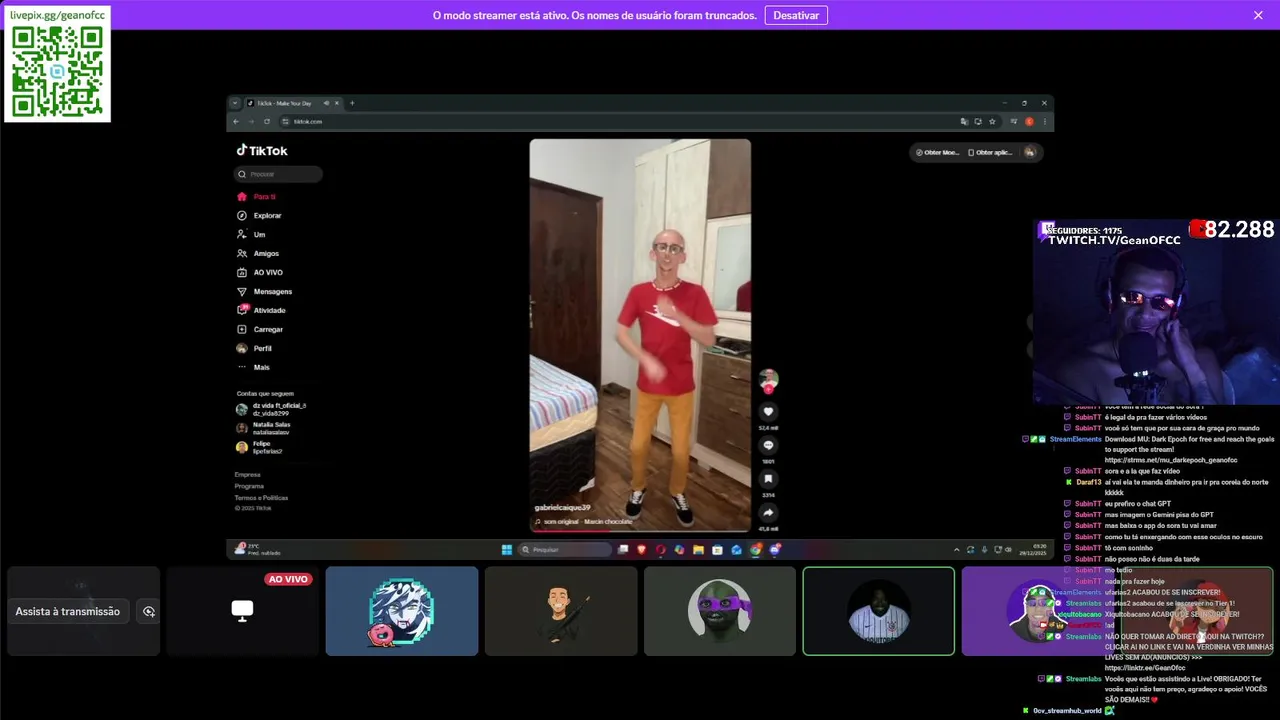Click the TikTok Procurar search field
The width and height of the screenshot is (1280, 720).
point(279,174)
